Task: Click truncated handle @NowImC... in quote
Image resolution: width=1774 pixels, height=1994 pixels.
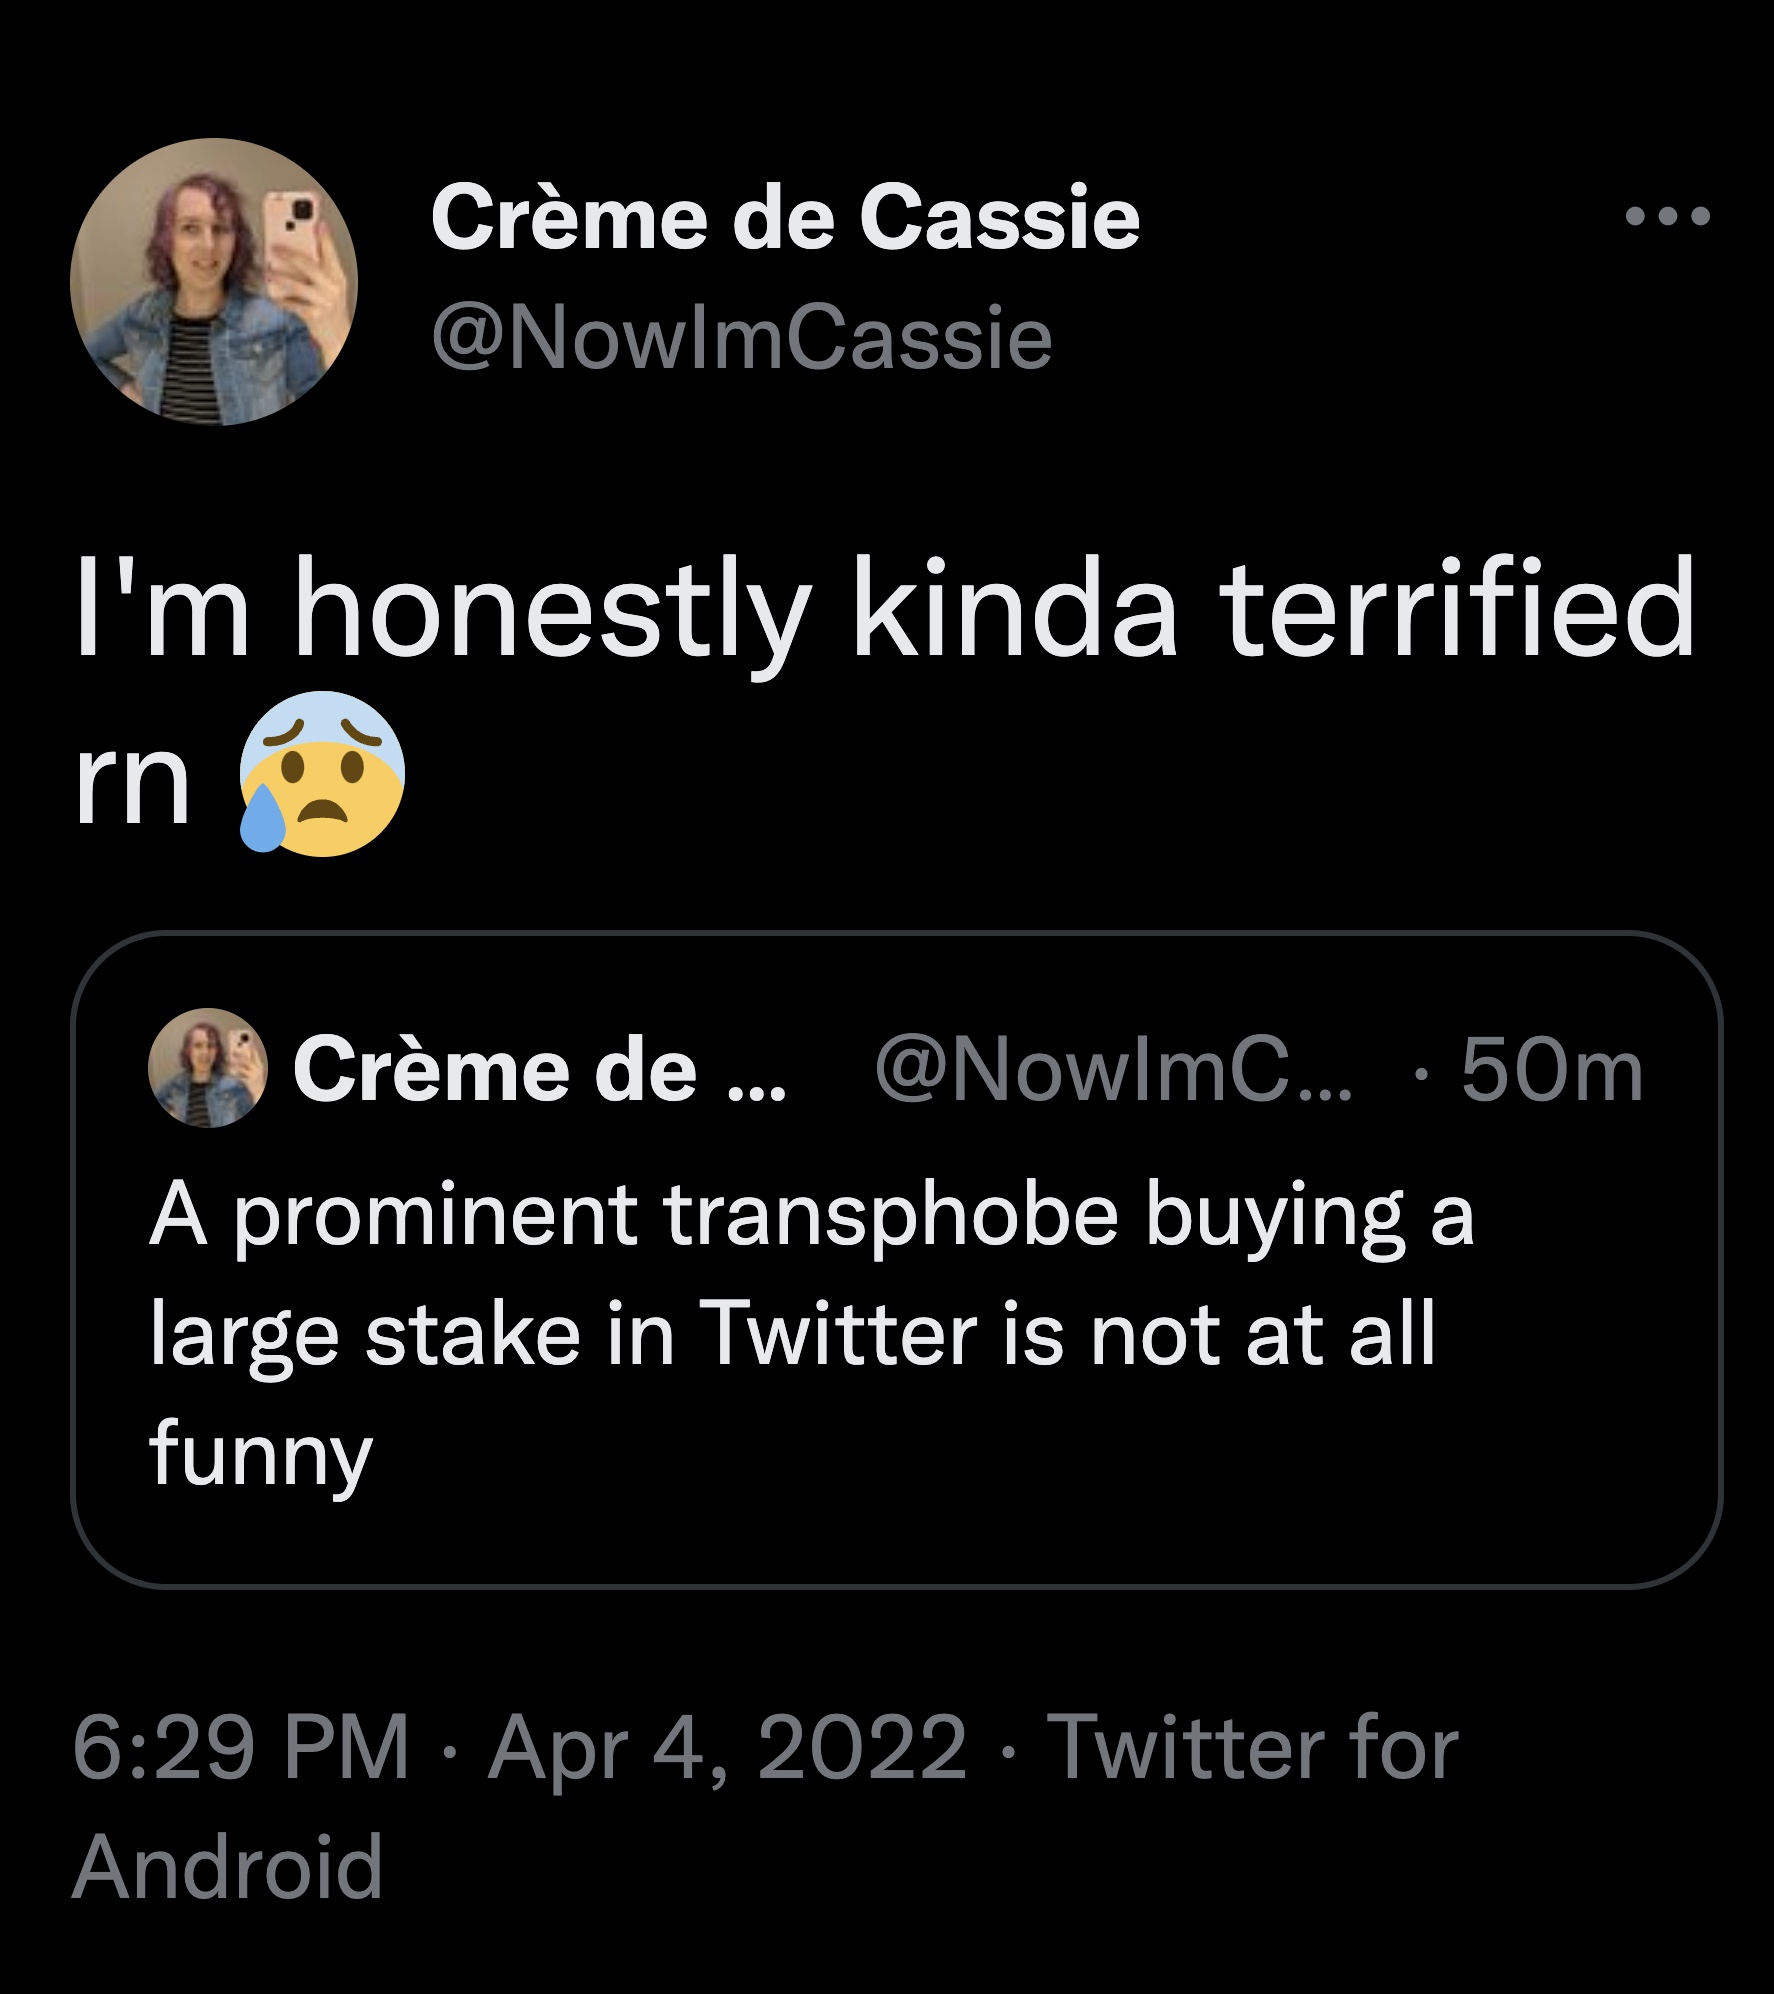Action: point(1112,1071)
